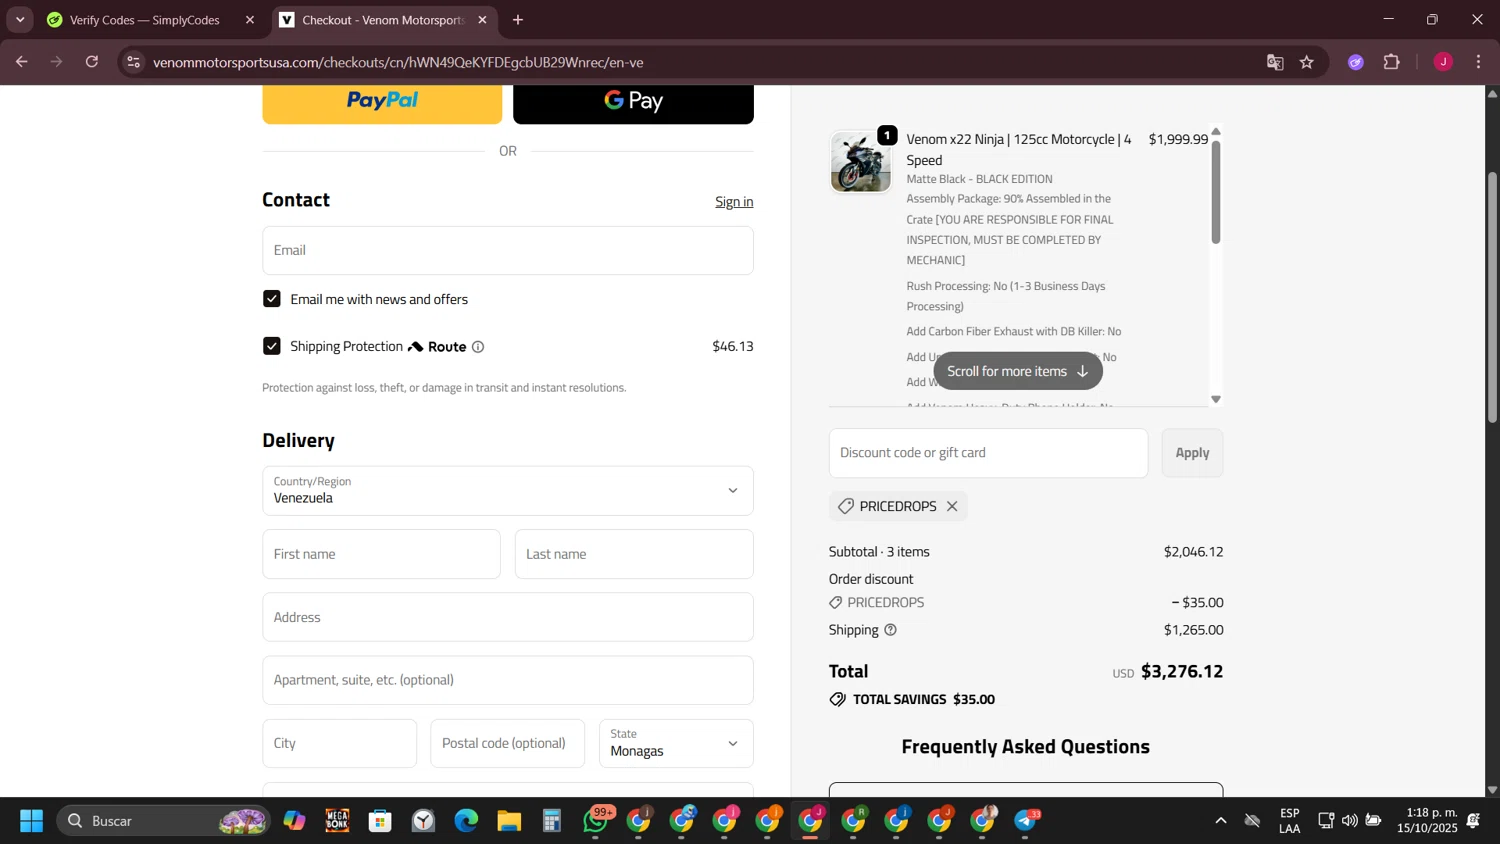Pay with the Google Pay button
The height and width of the screenshot is (844, 1500).
pos(633,103)
